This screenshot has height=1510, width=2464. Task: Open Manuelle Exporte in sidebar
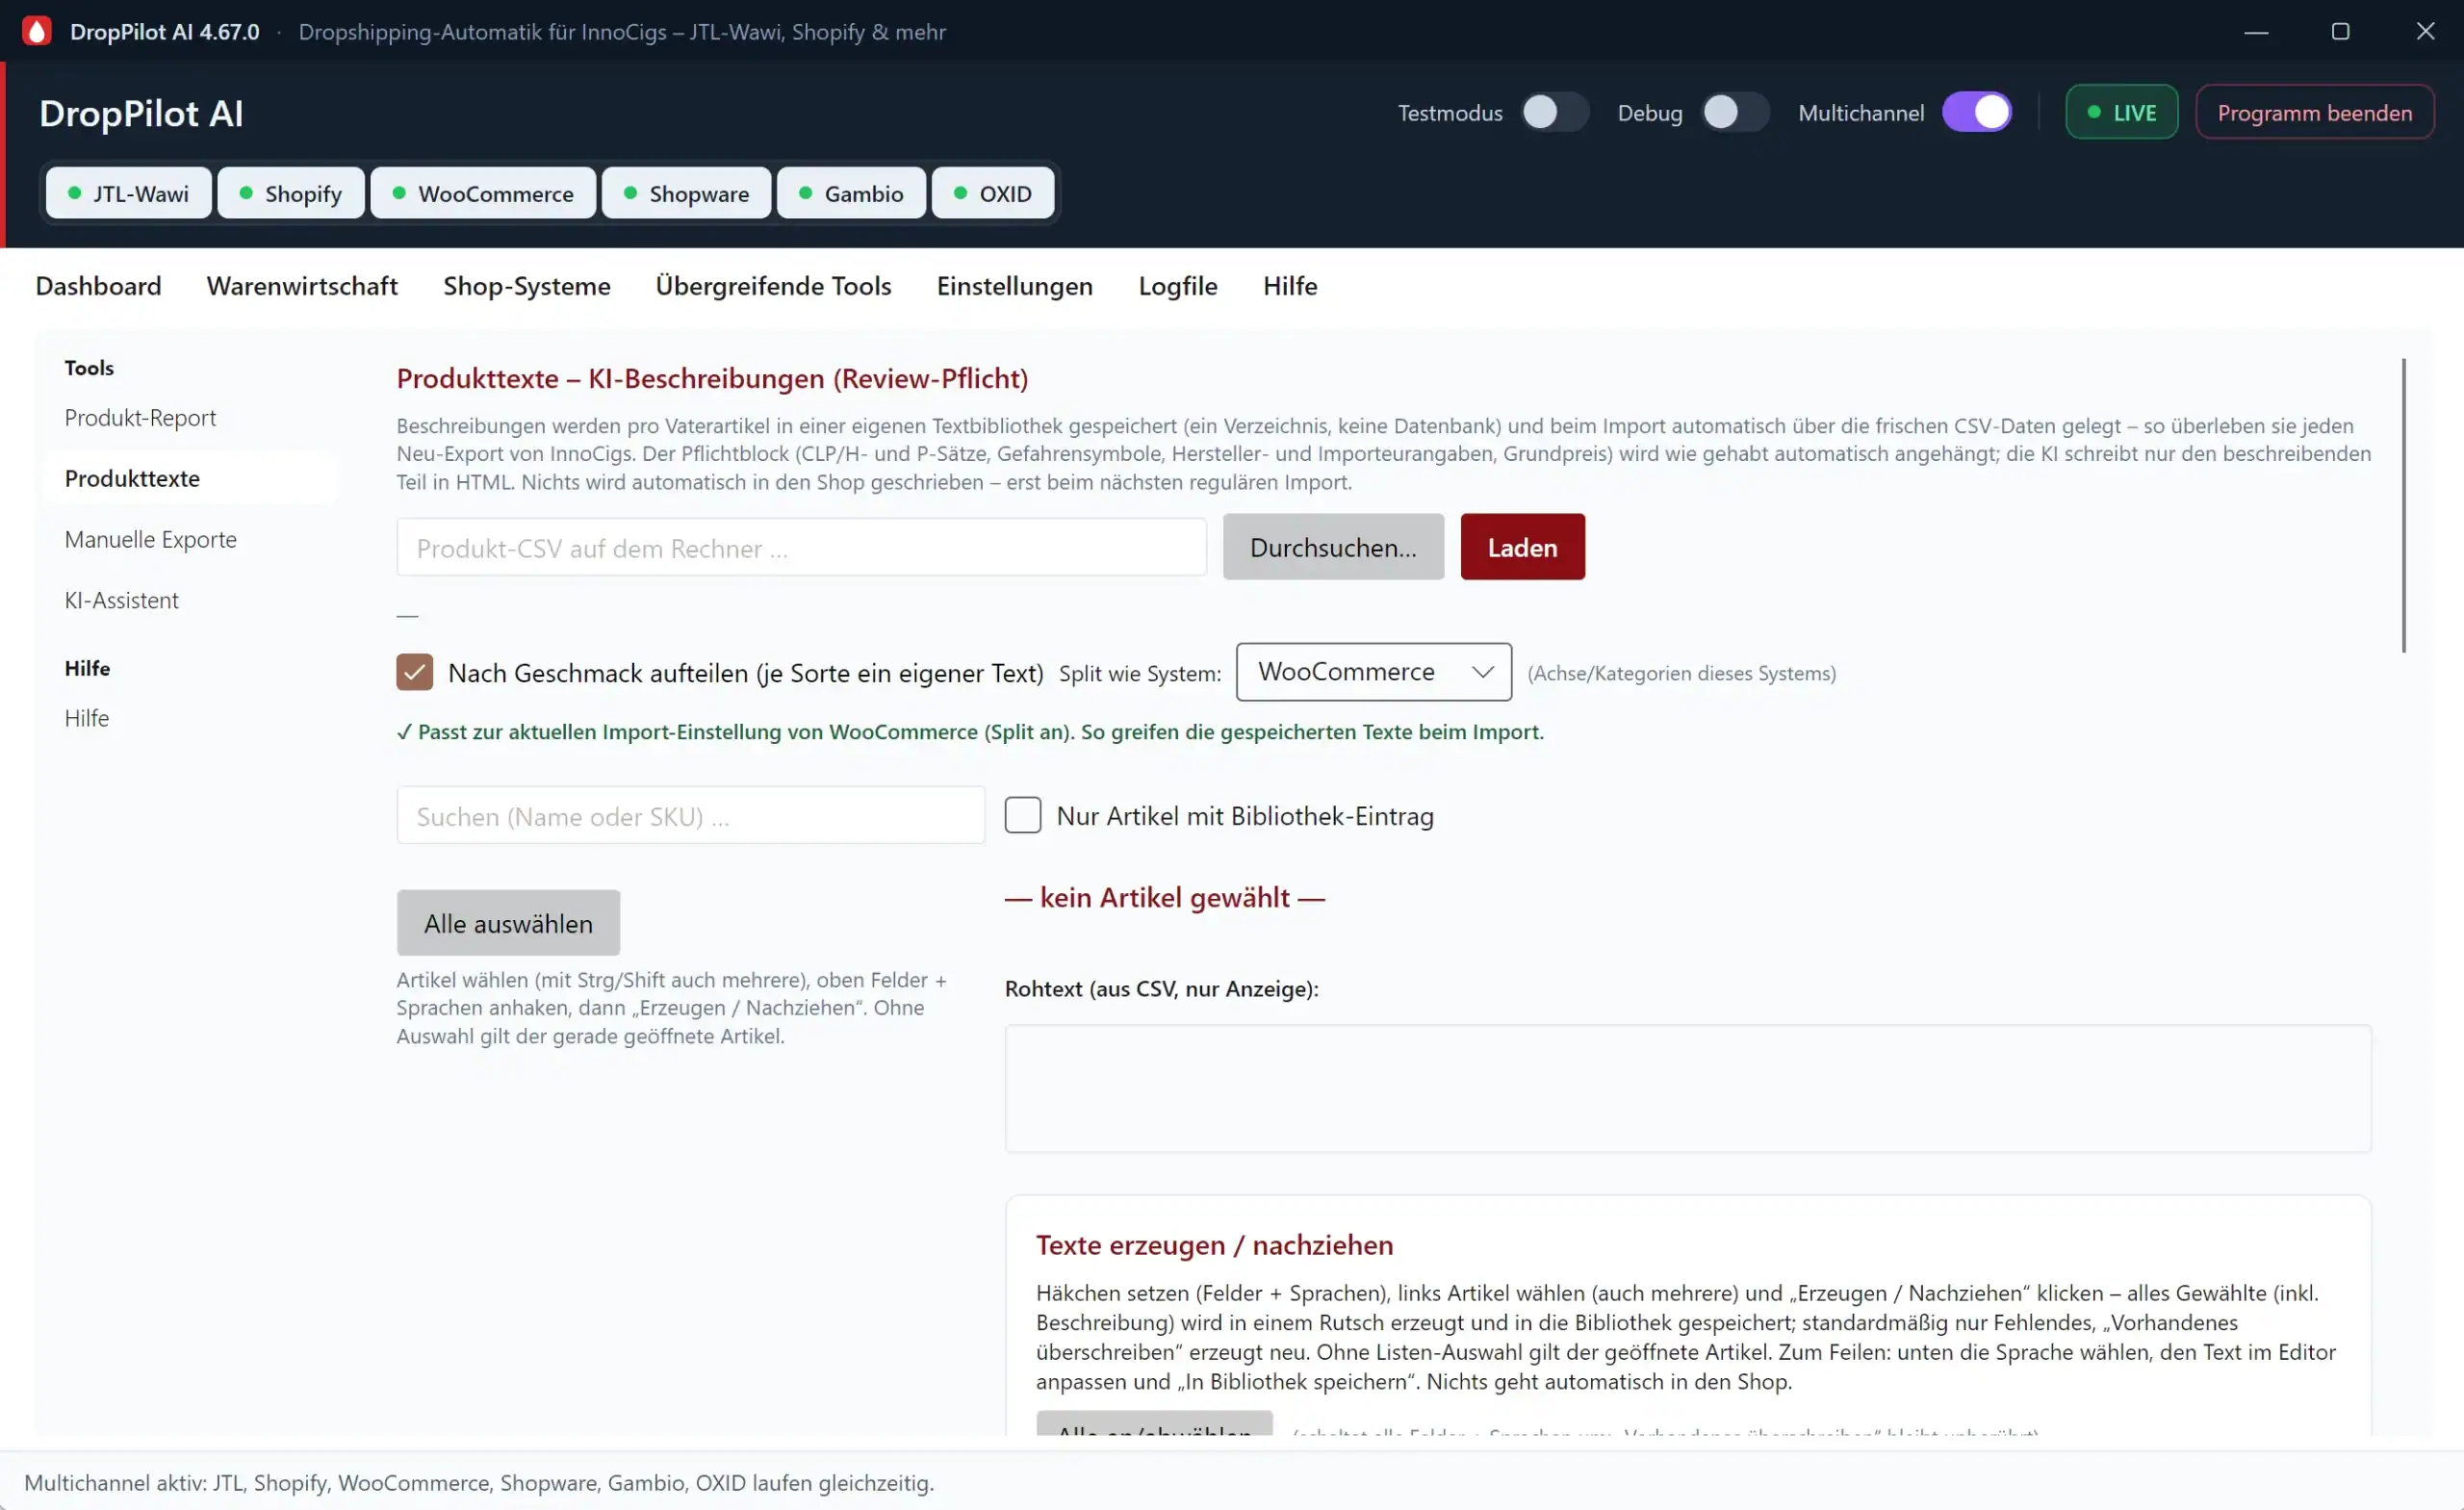click(x=191, y=539)
